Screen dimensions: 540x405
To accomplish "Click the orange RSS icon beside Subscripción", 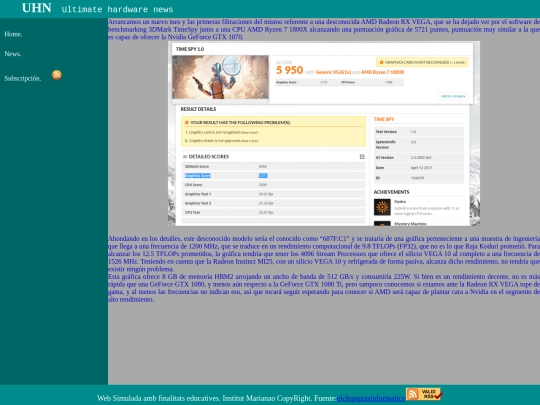I will coord(57,75).
